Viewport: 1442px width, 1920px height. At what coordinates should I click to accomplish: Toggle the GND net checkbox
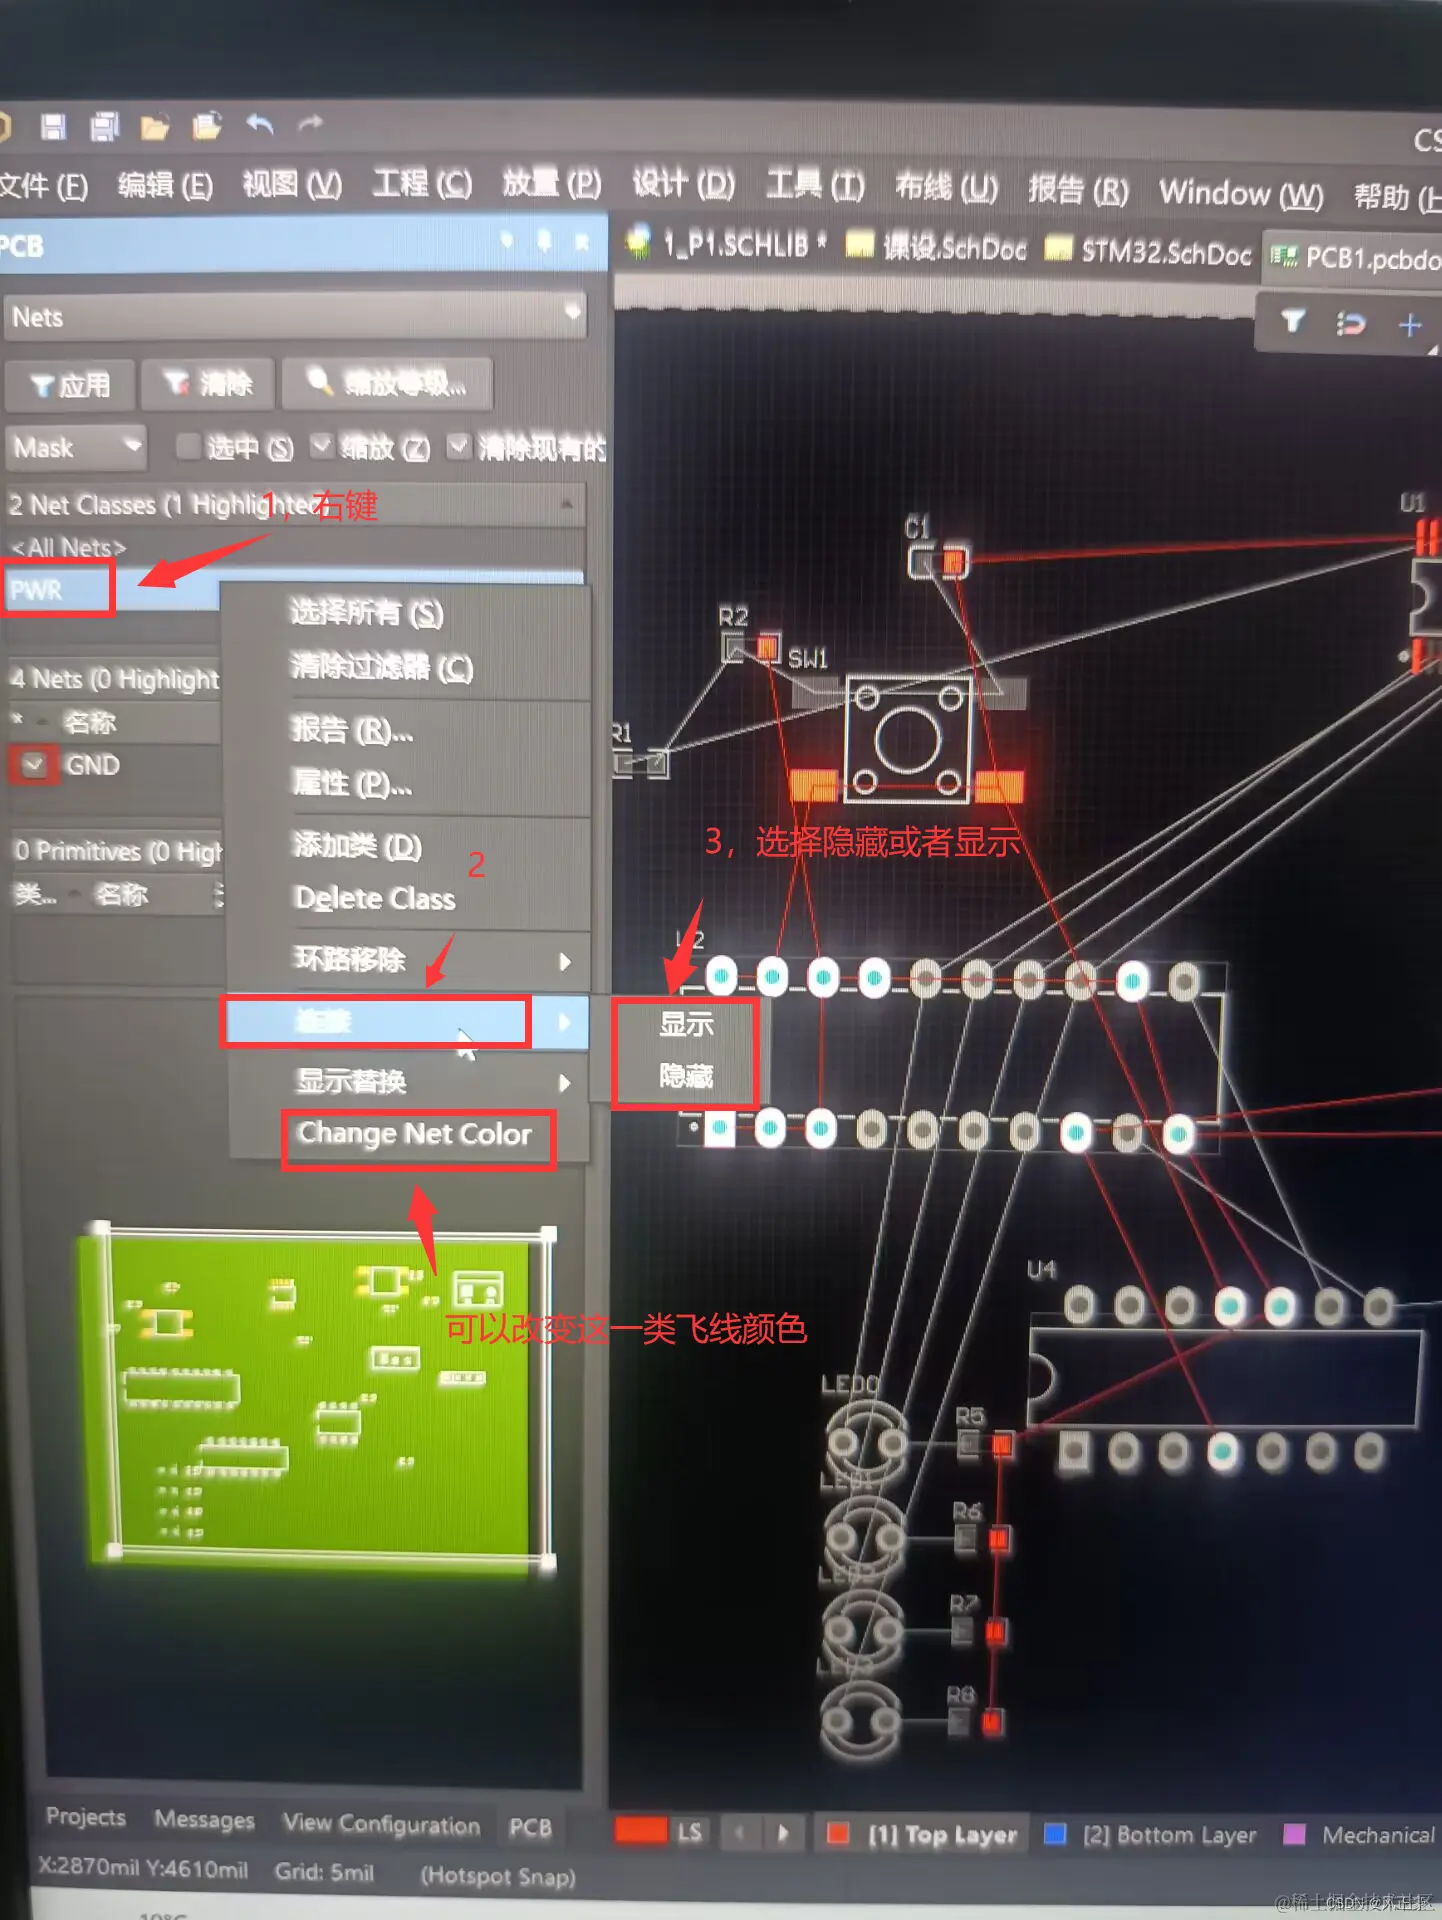click(34, 764)
